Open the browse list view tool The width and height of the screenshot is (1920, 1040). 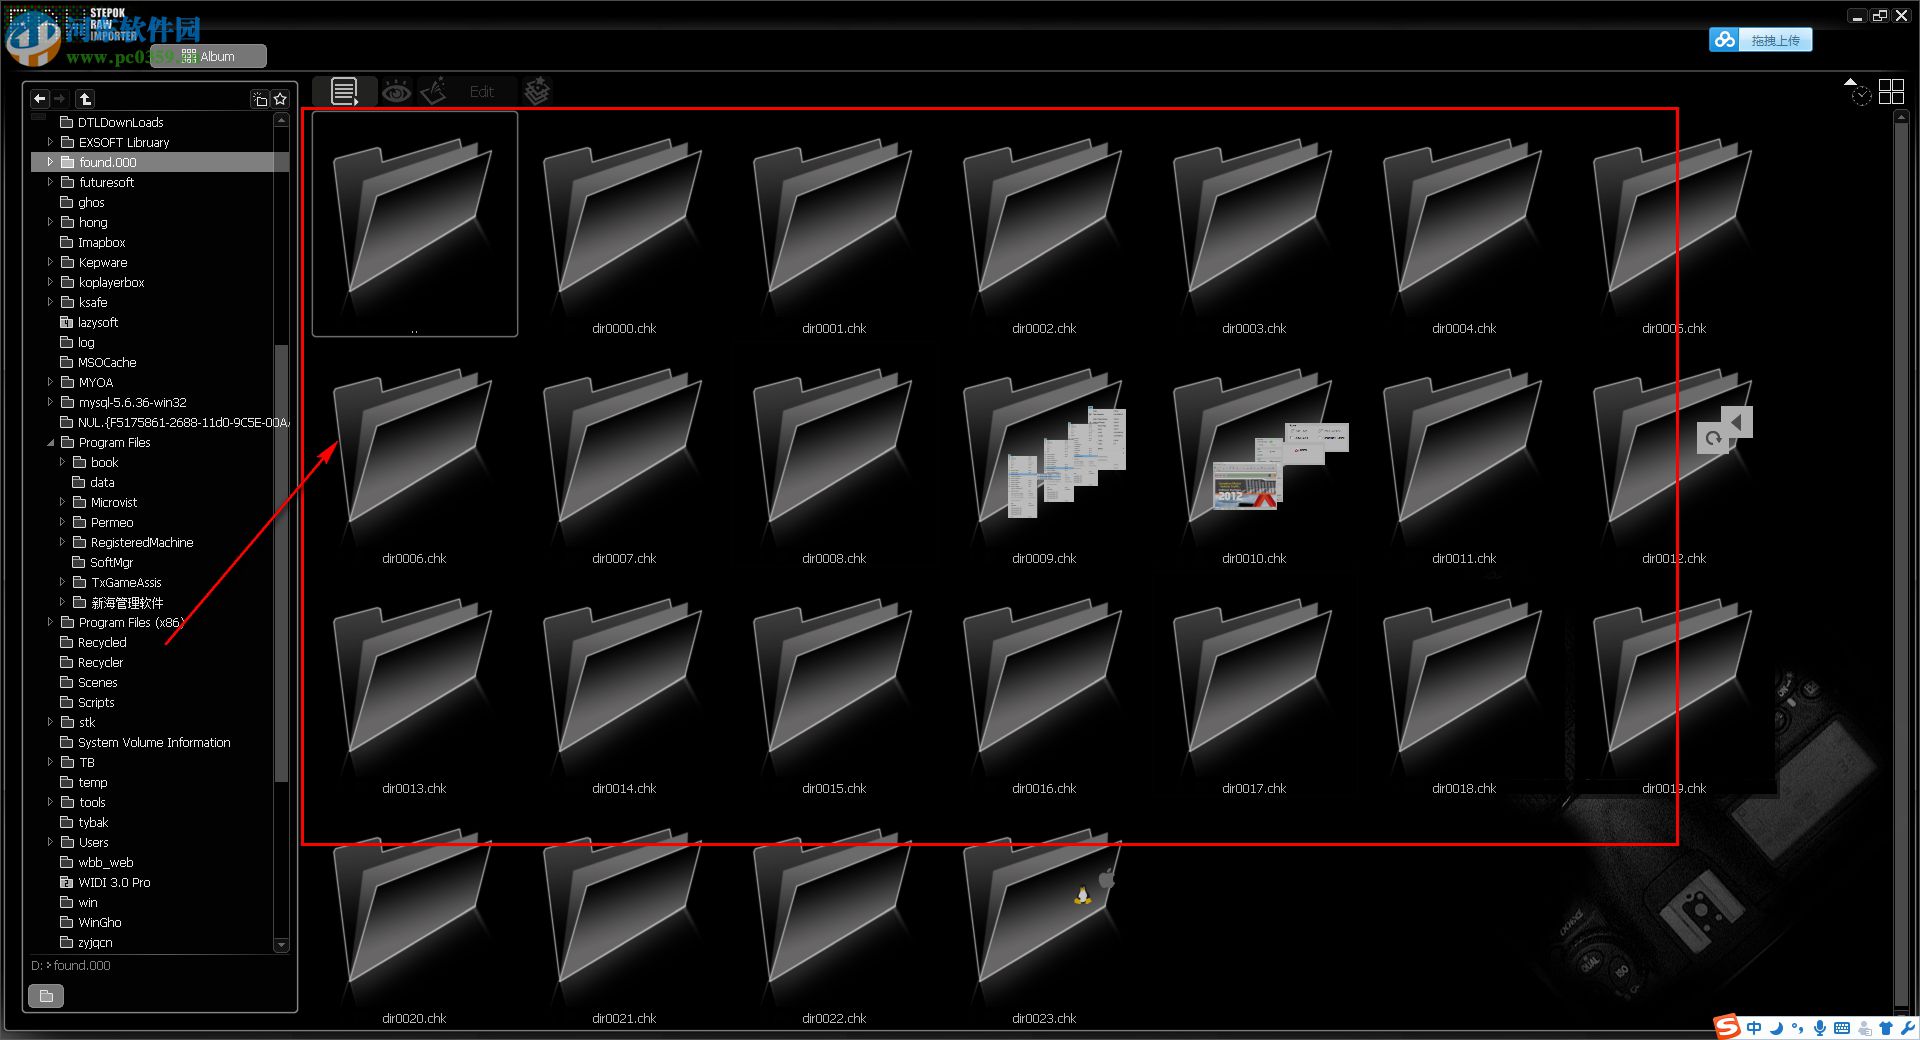(344, 92)
